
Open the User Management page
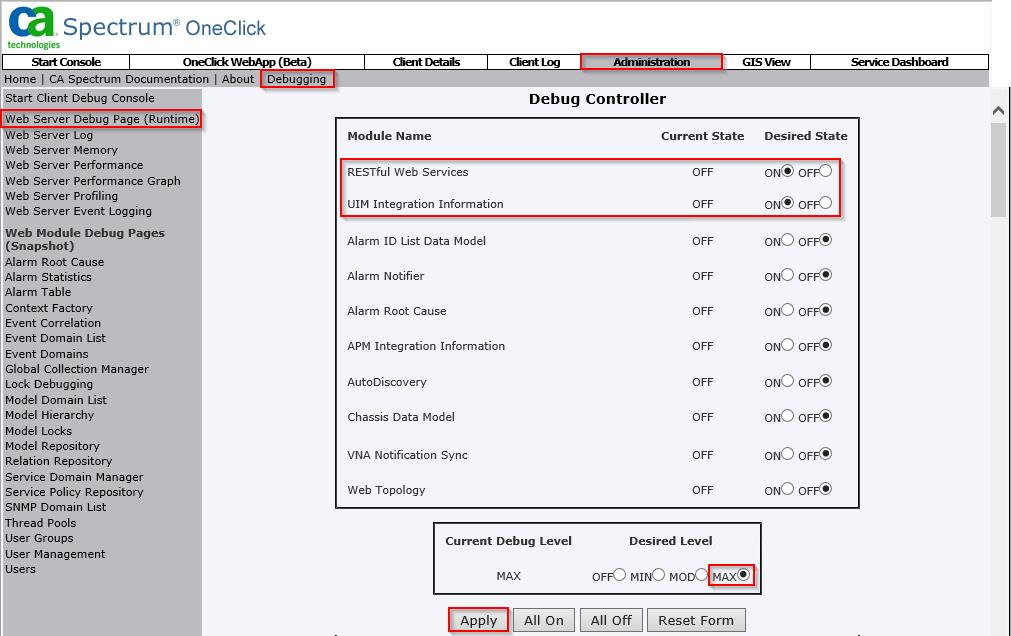point(55,554)
